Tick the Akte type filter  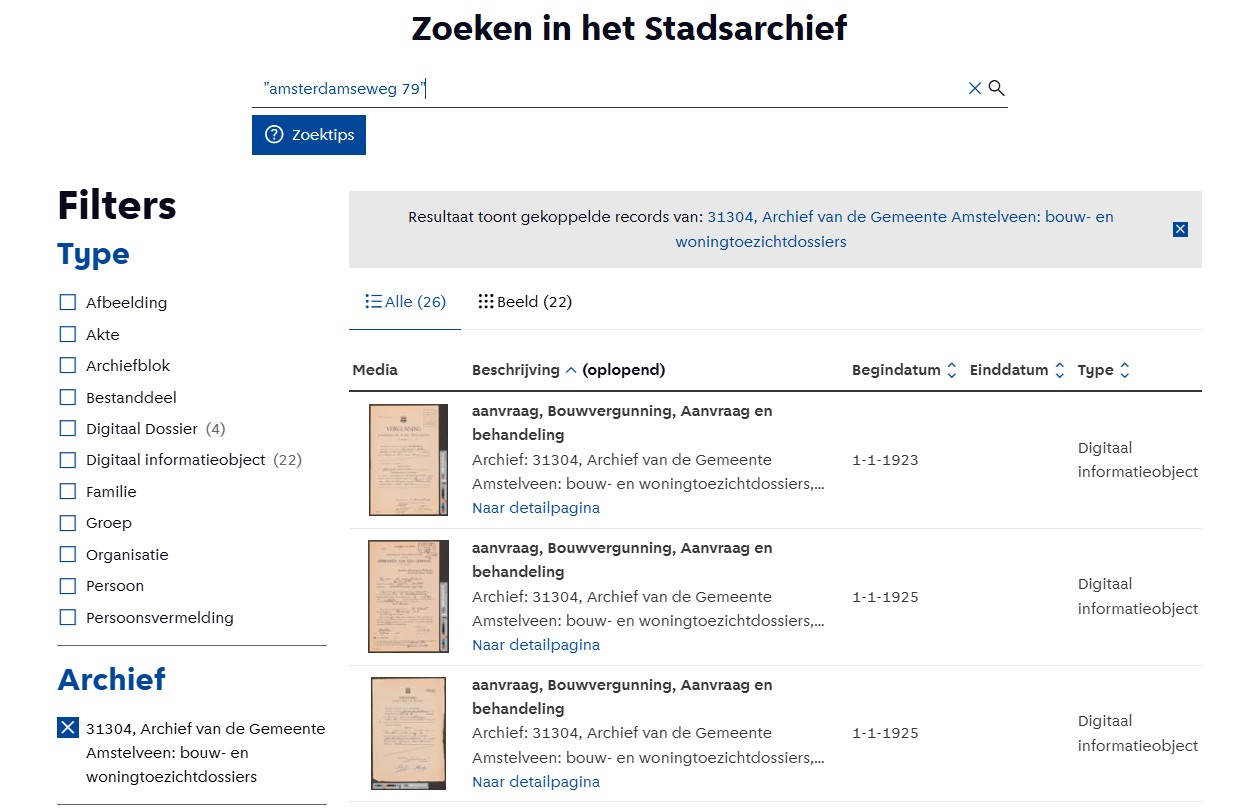(68, 334)
